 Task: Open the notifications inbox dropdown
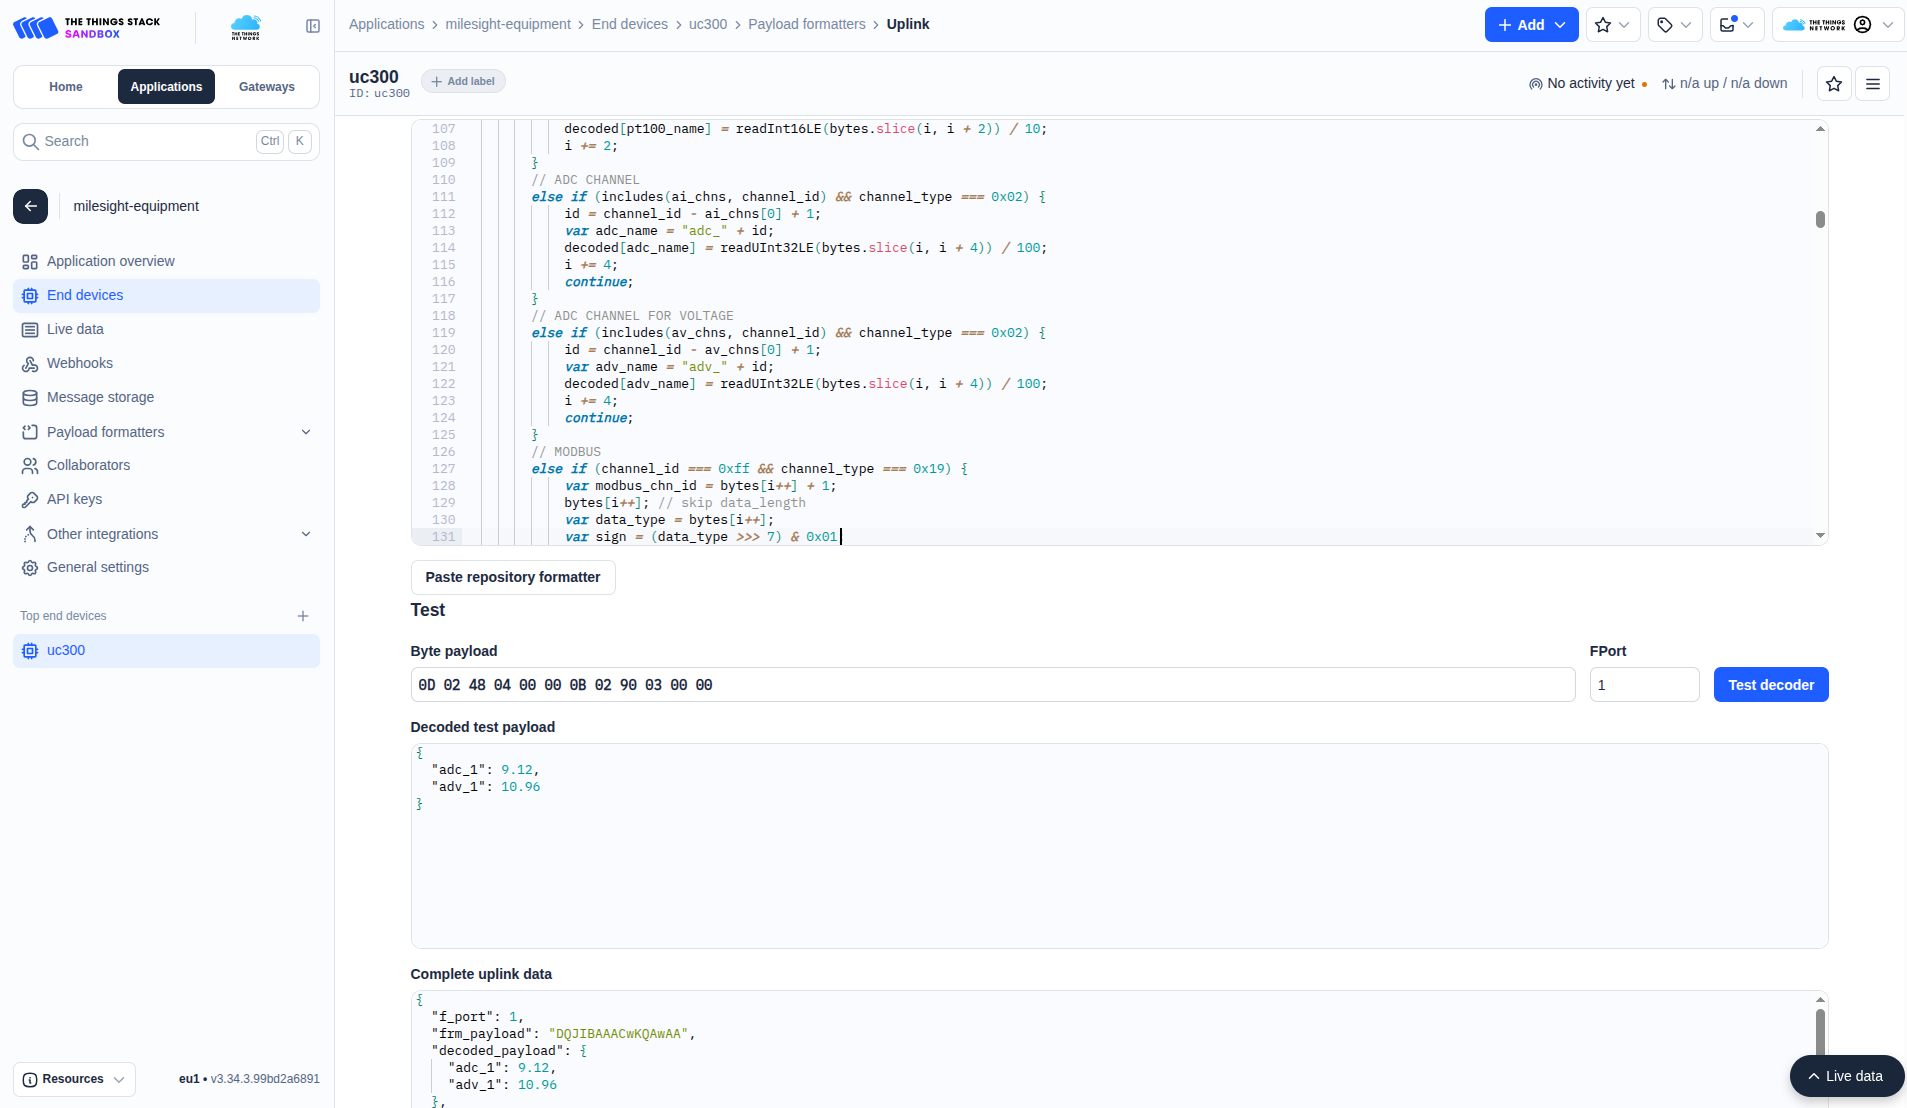pos(1736,25)
